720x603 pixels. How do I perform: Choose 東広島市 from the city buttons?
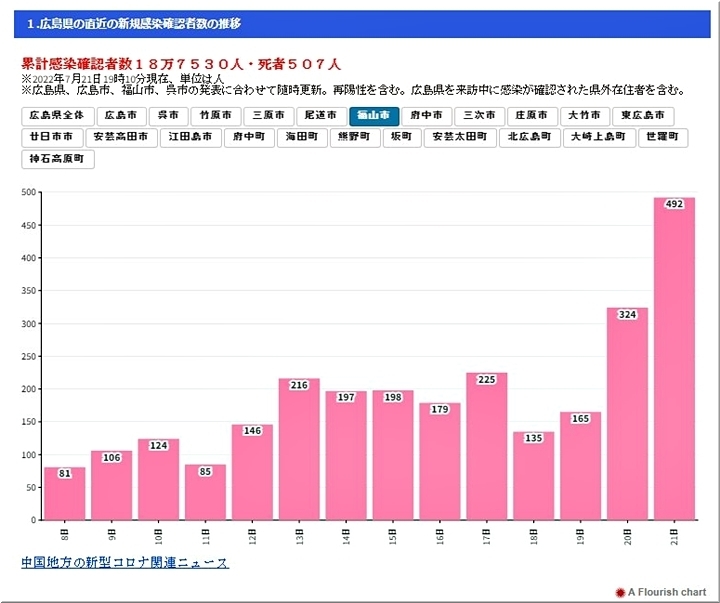click(642, 116)
